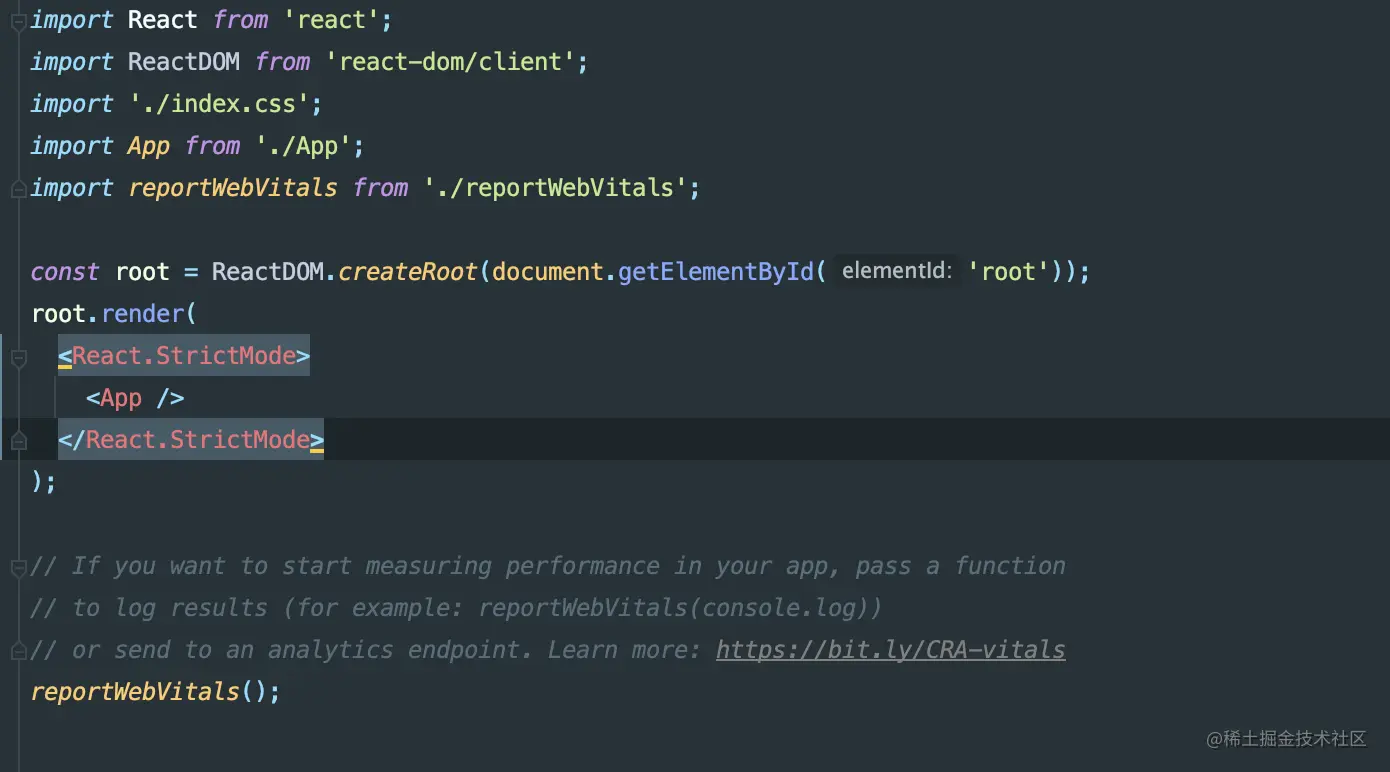
Task: Click the './index.css' import path
Action: (x=219, y=104)
